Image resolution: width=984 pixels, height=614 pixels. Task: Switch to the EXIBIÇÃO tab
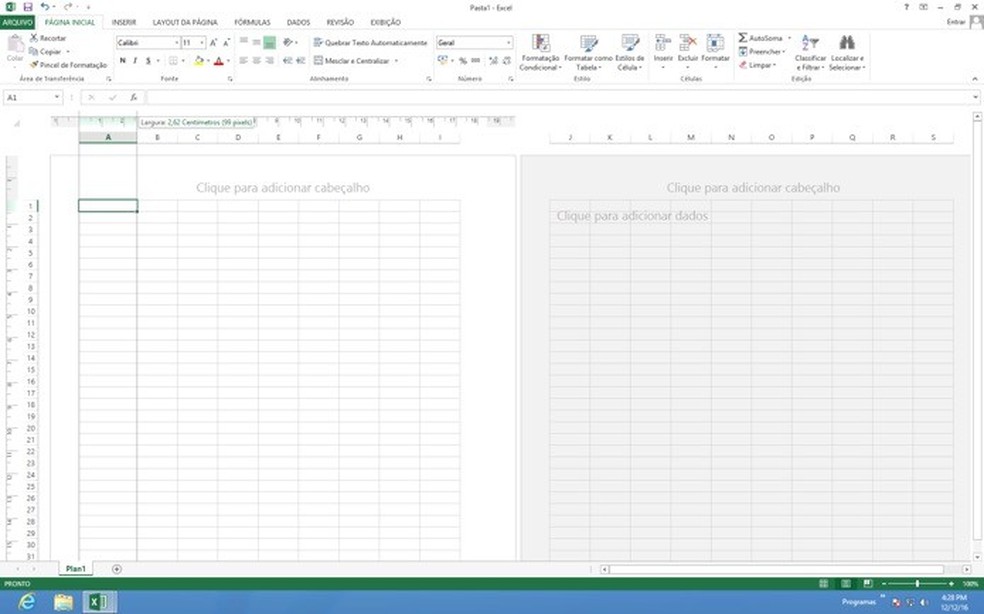385,22
